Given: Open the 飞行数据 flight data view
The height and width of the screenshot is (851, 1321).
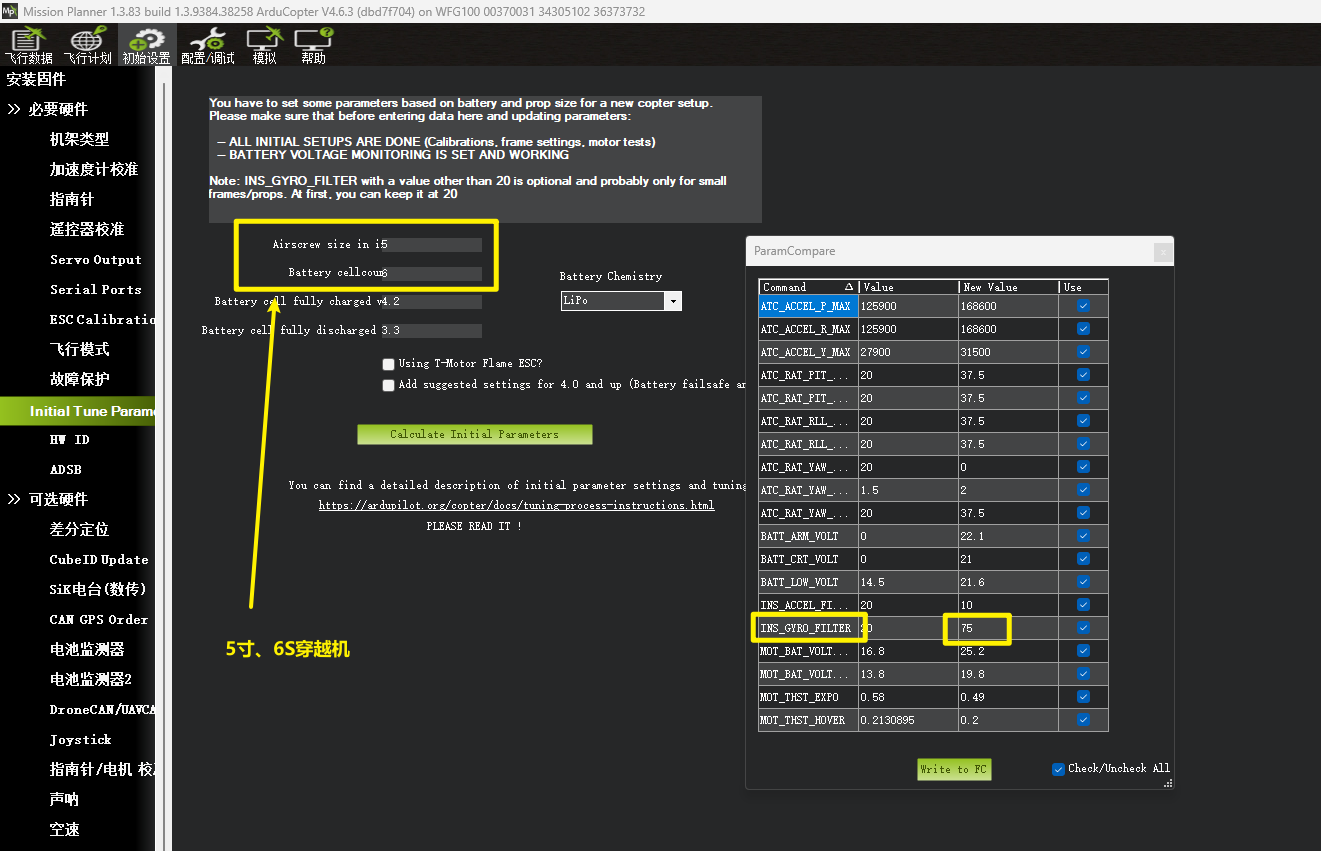Looking at the screenshot, I should tap(28, 46).
